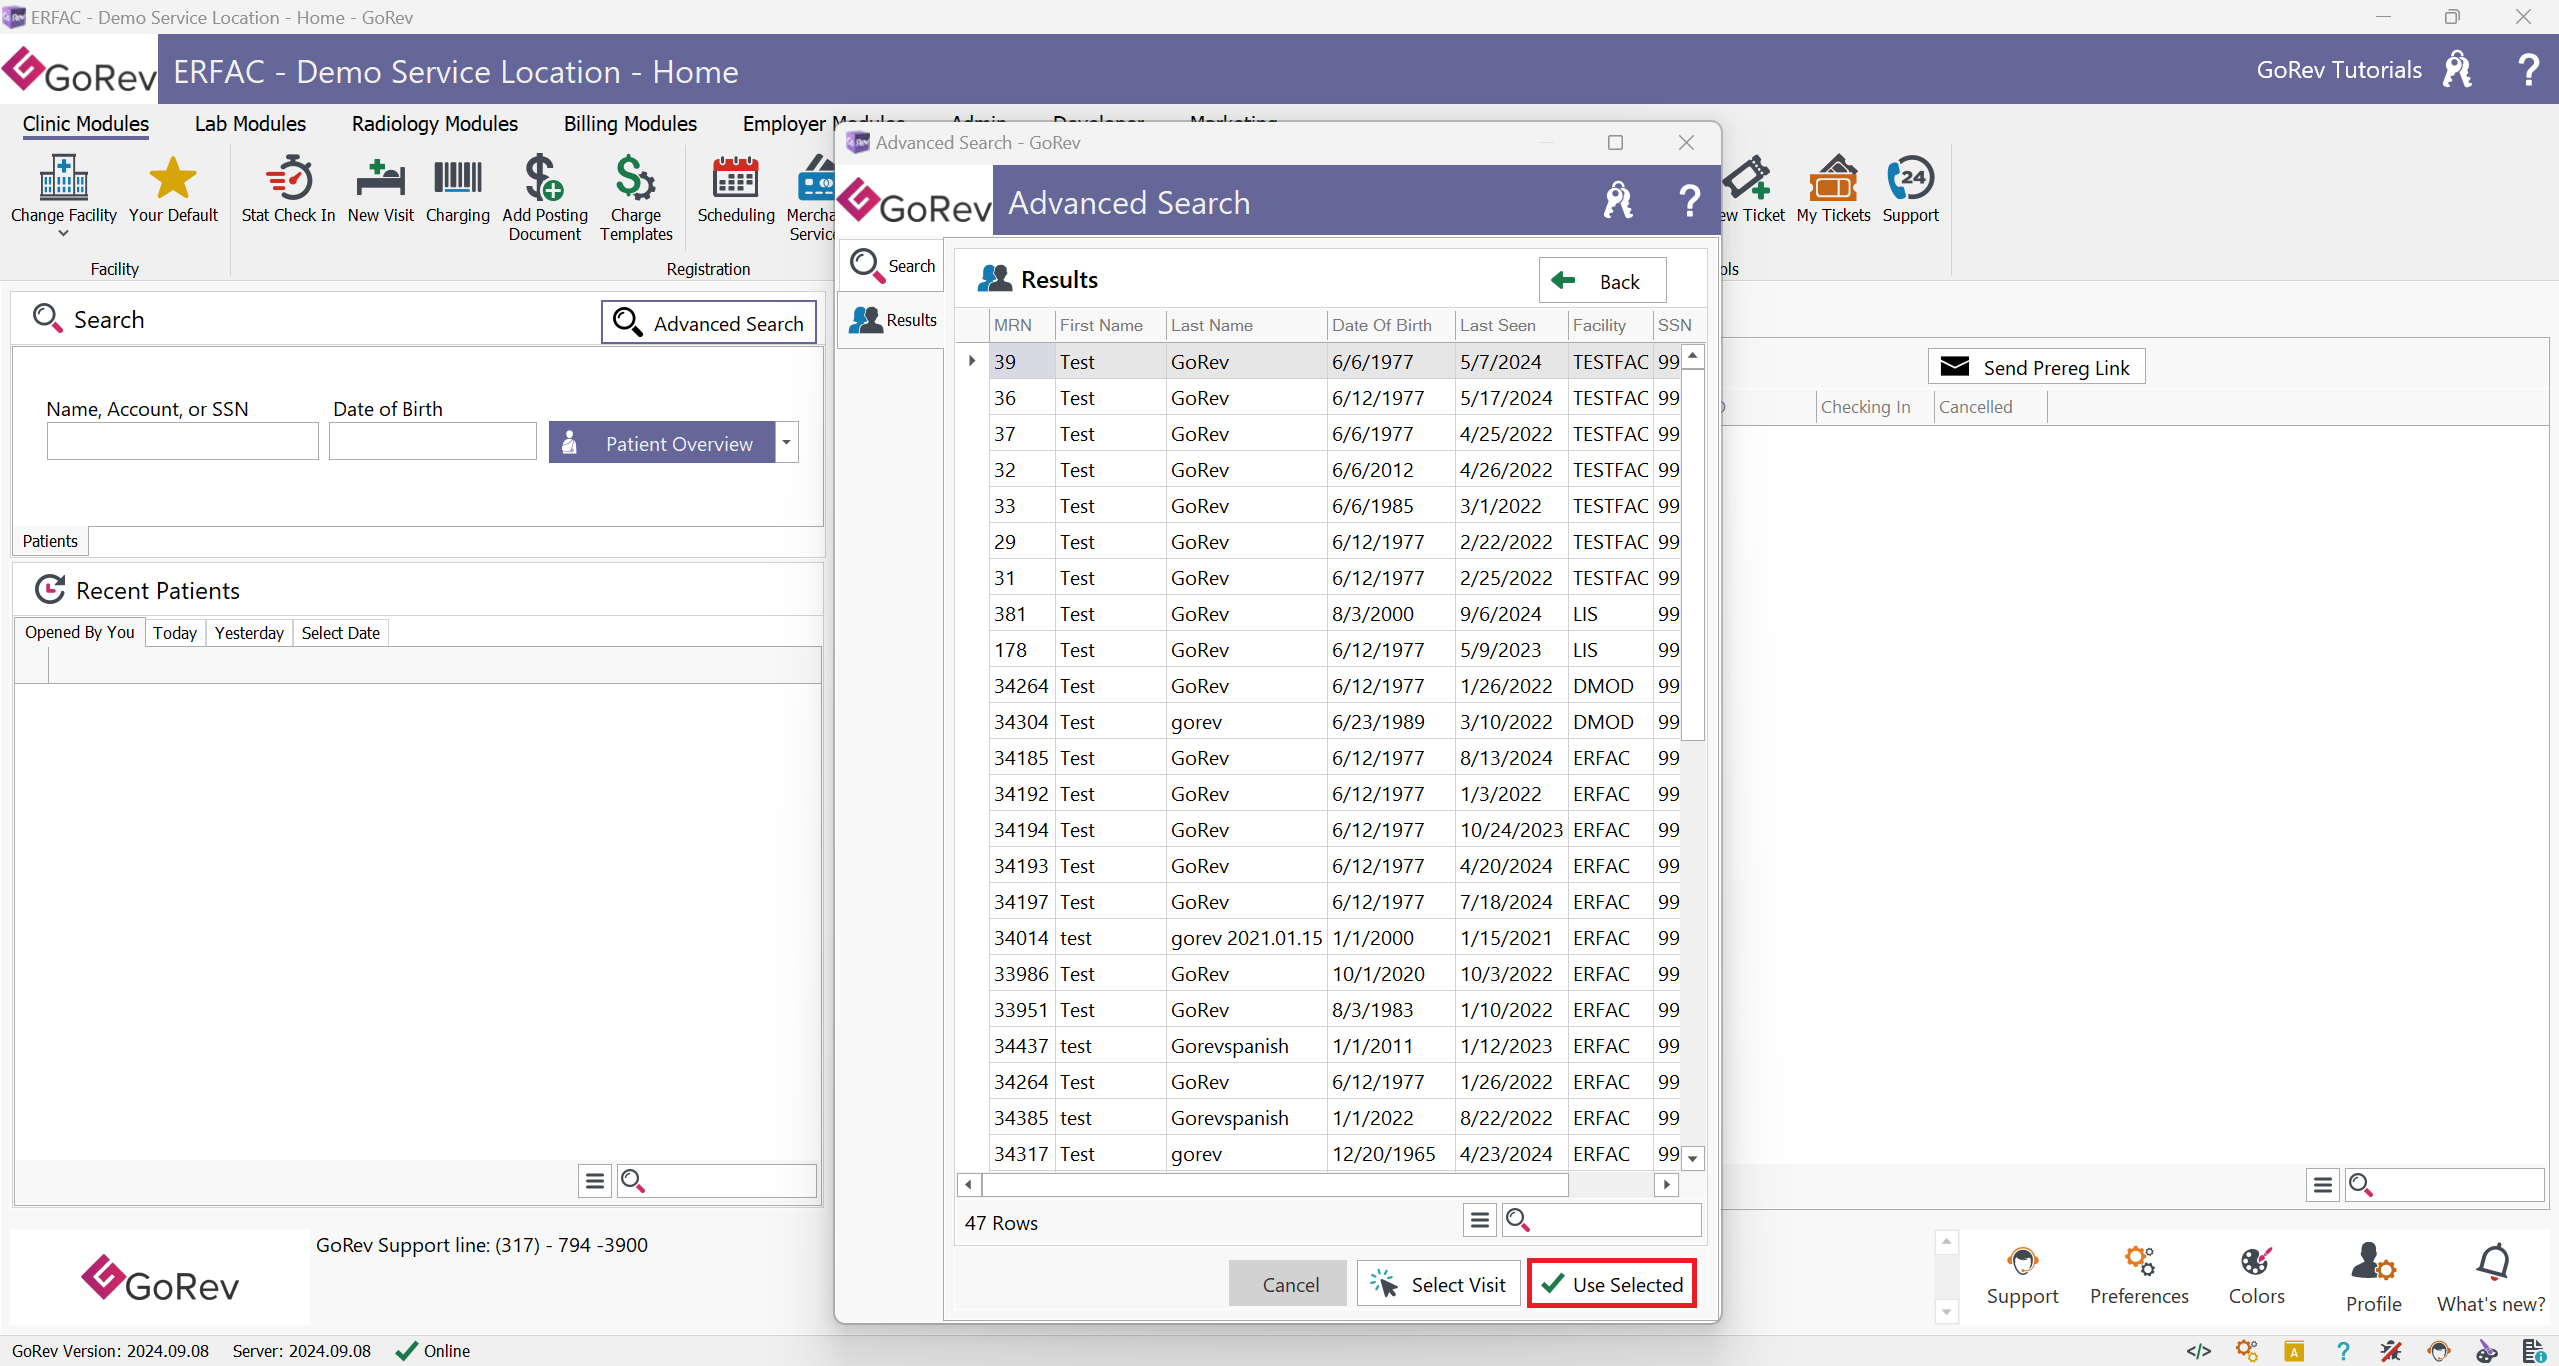Open the 24 Support icon in ribbon

(1910, 178)
